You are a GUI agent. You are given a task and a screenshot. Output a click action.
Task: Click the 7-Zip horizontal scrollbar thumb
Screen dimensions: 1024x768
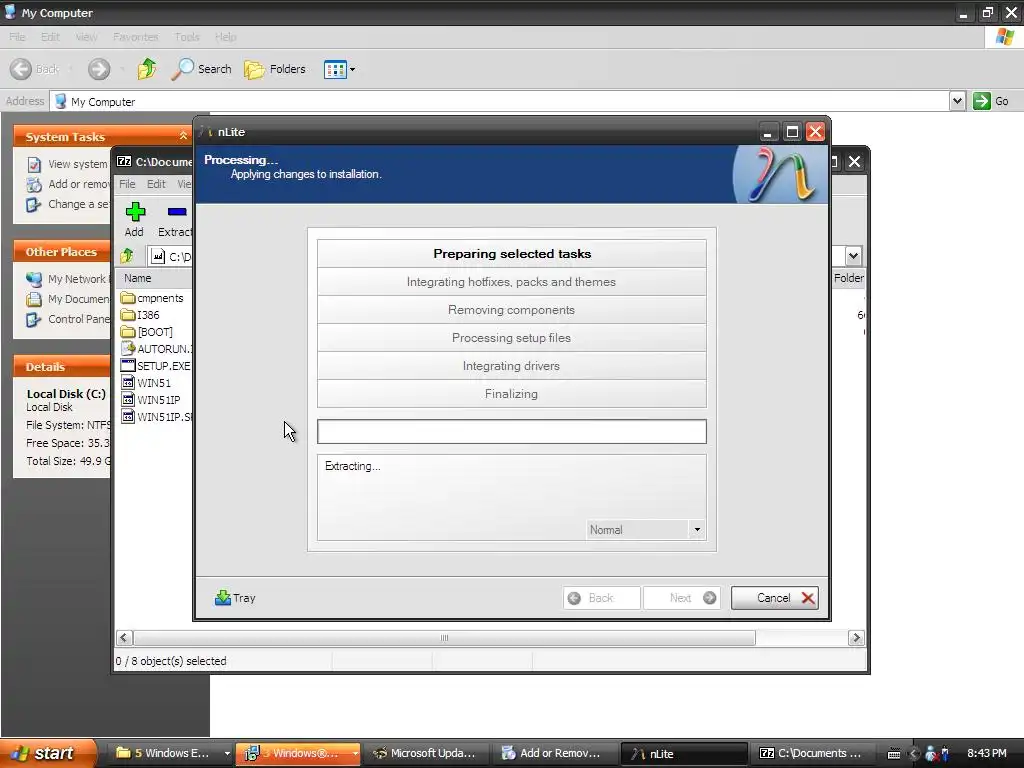pyautogui.click(x=444, y=637)
